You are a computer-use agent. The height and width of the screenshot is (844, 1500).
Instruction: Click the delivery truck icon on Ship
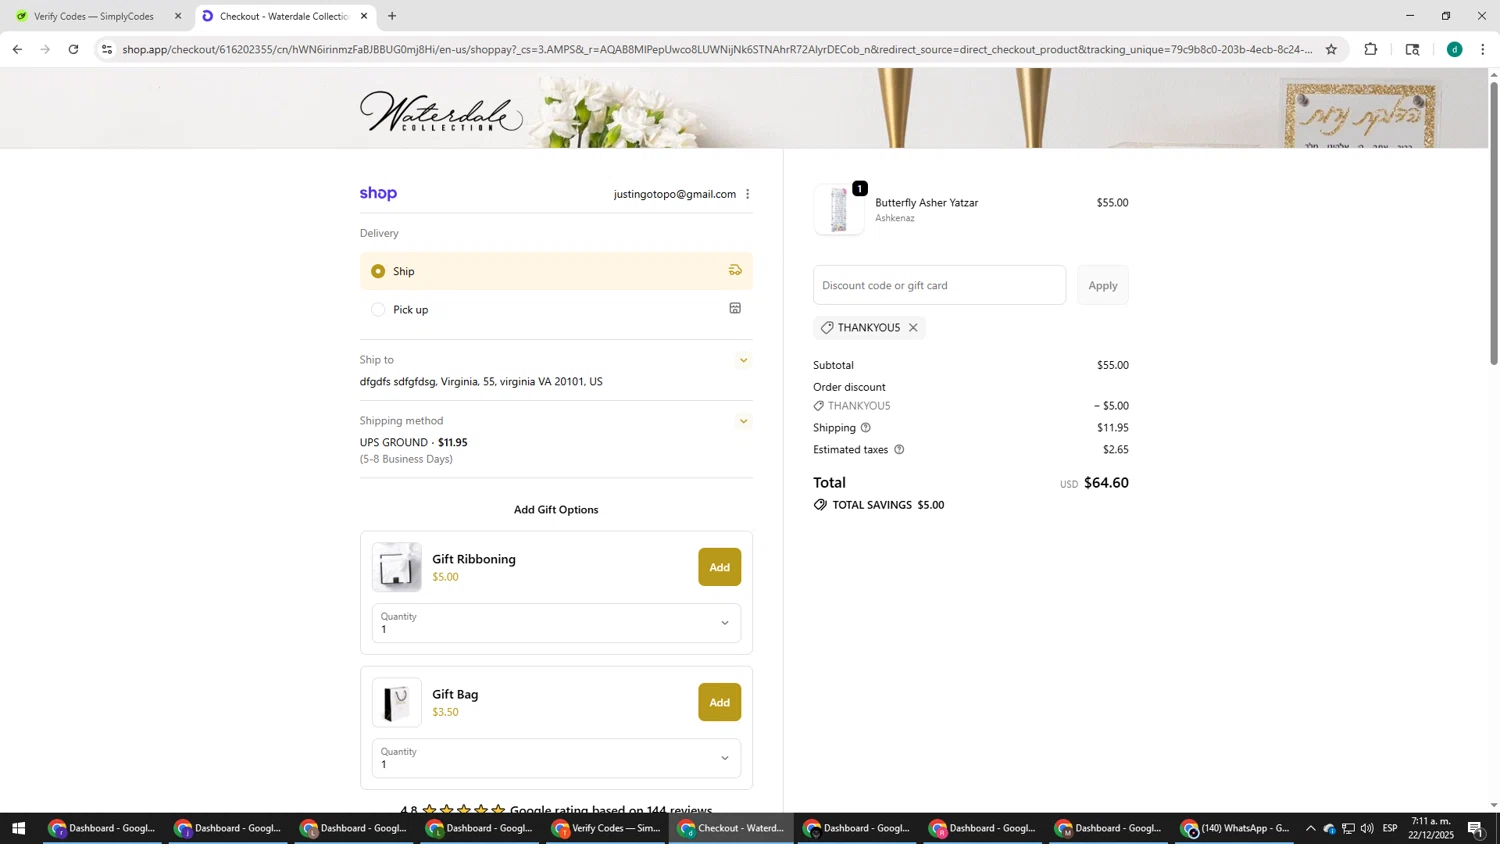[735, 270]
